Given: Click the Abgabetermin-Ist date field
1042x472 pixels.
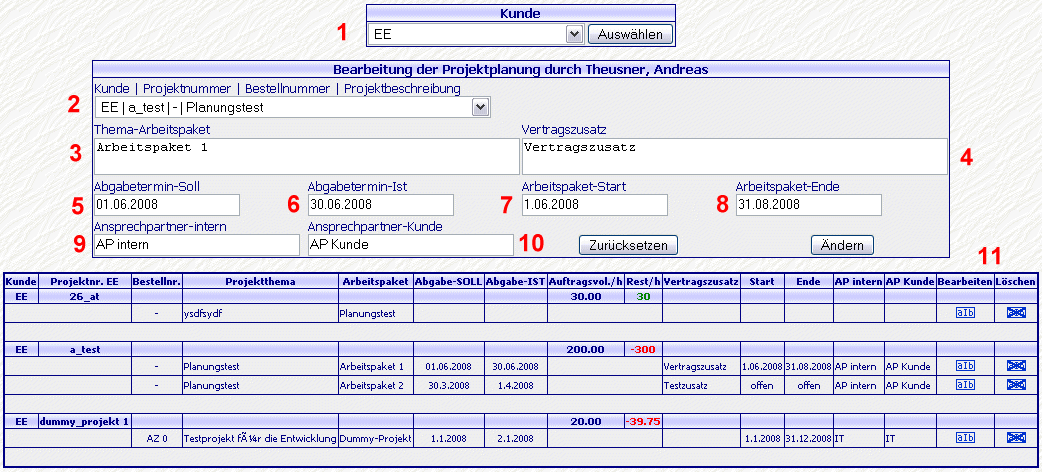Looking at the screenshot, I should pos(381,205).
